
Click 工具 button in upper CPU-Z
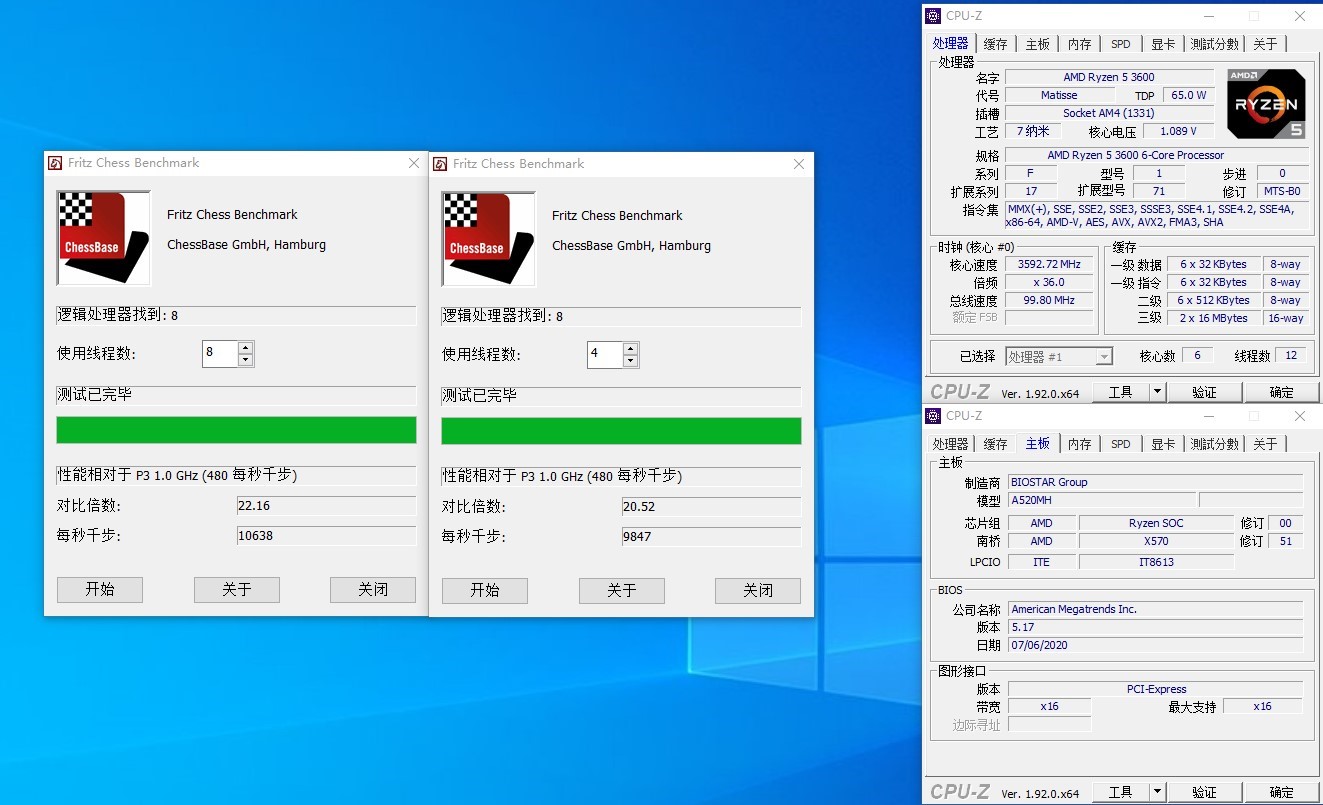tap(1121, 392)
